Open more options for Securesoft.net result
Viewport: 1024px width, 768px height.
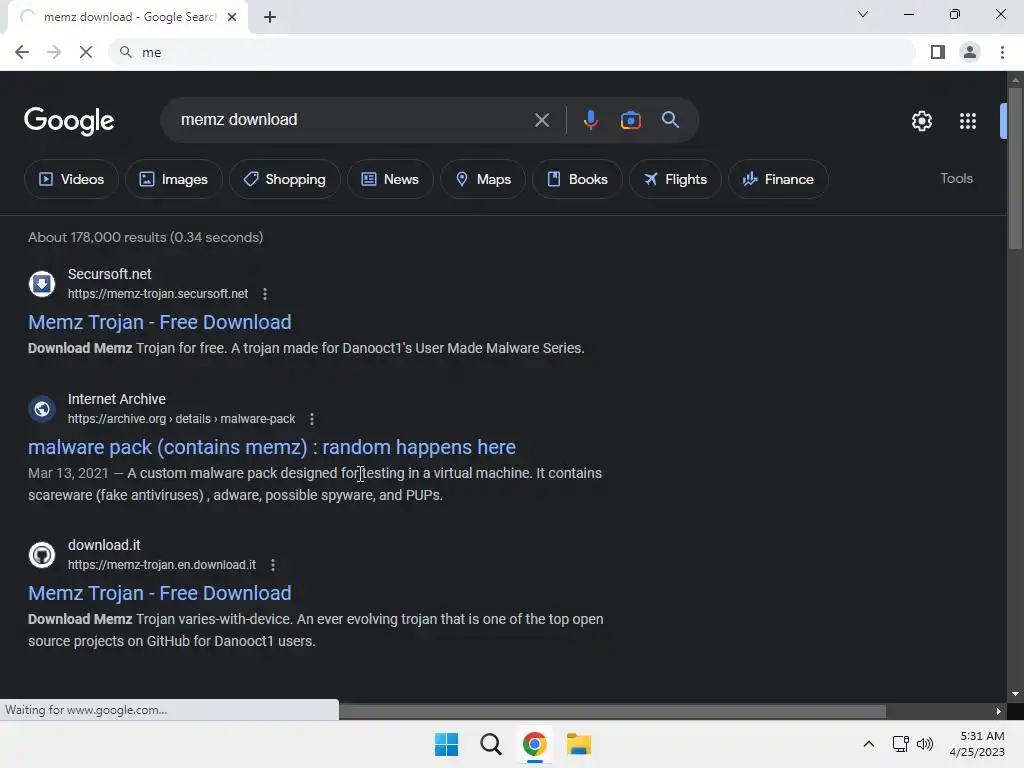click(x=264, y=294)
